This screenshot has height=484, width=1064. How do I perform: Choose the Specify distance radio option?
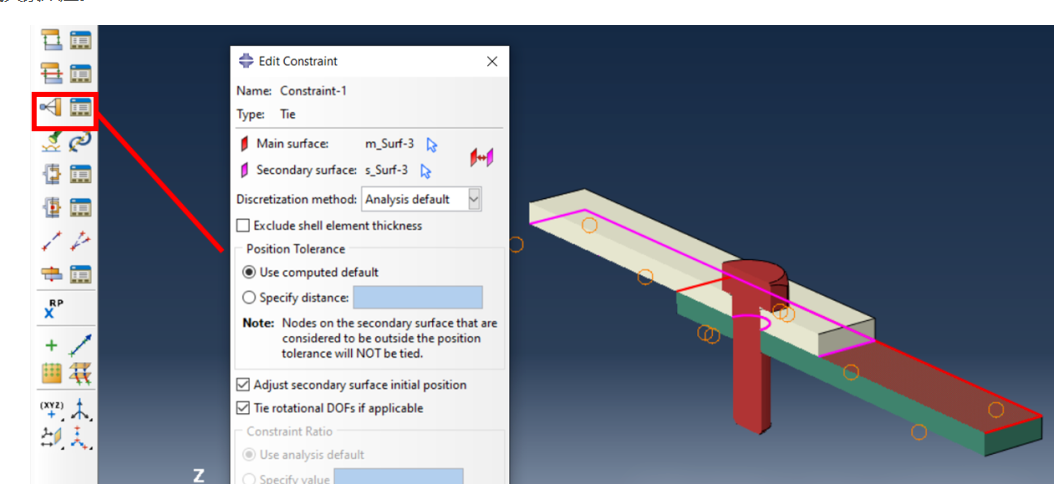tap(249, 297)
